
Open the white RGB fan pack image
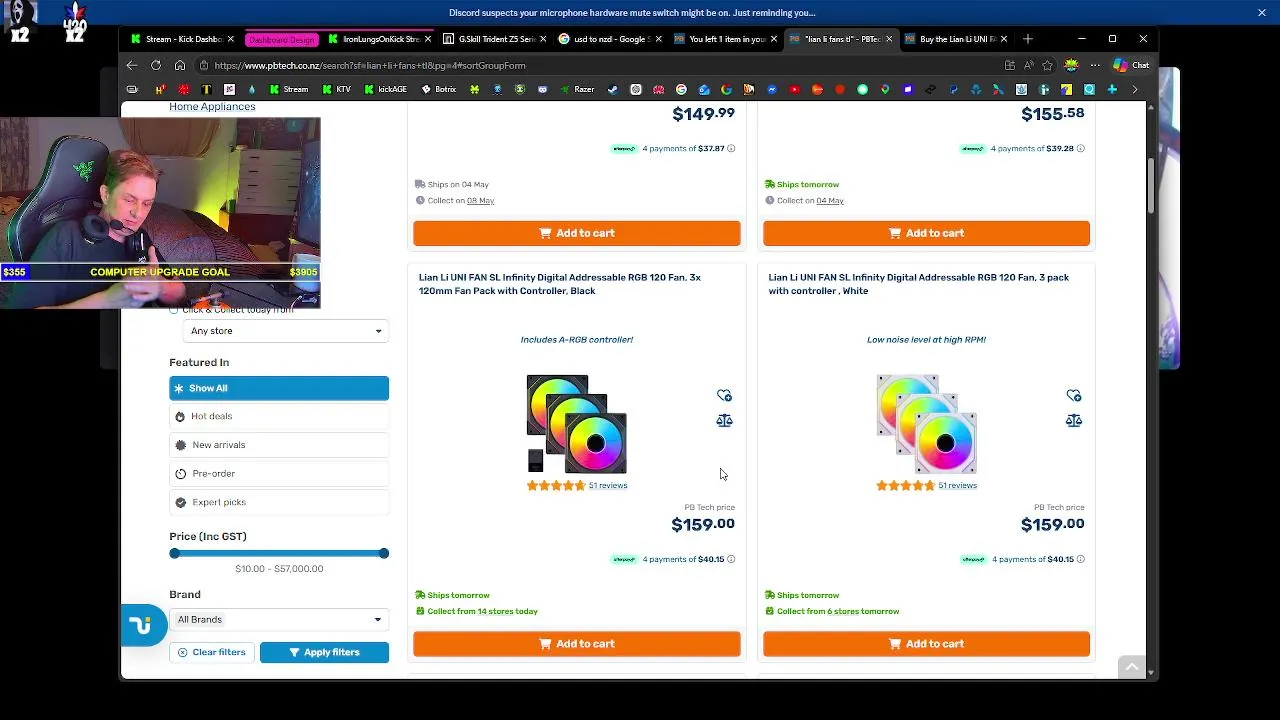tap(926, 424)
